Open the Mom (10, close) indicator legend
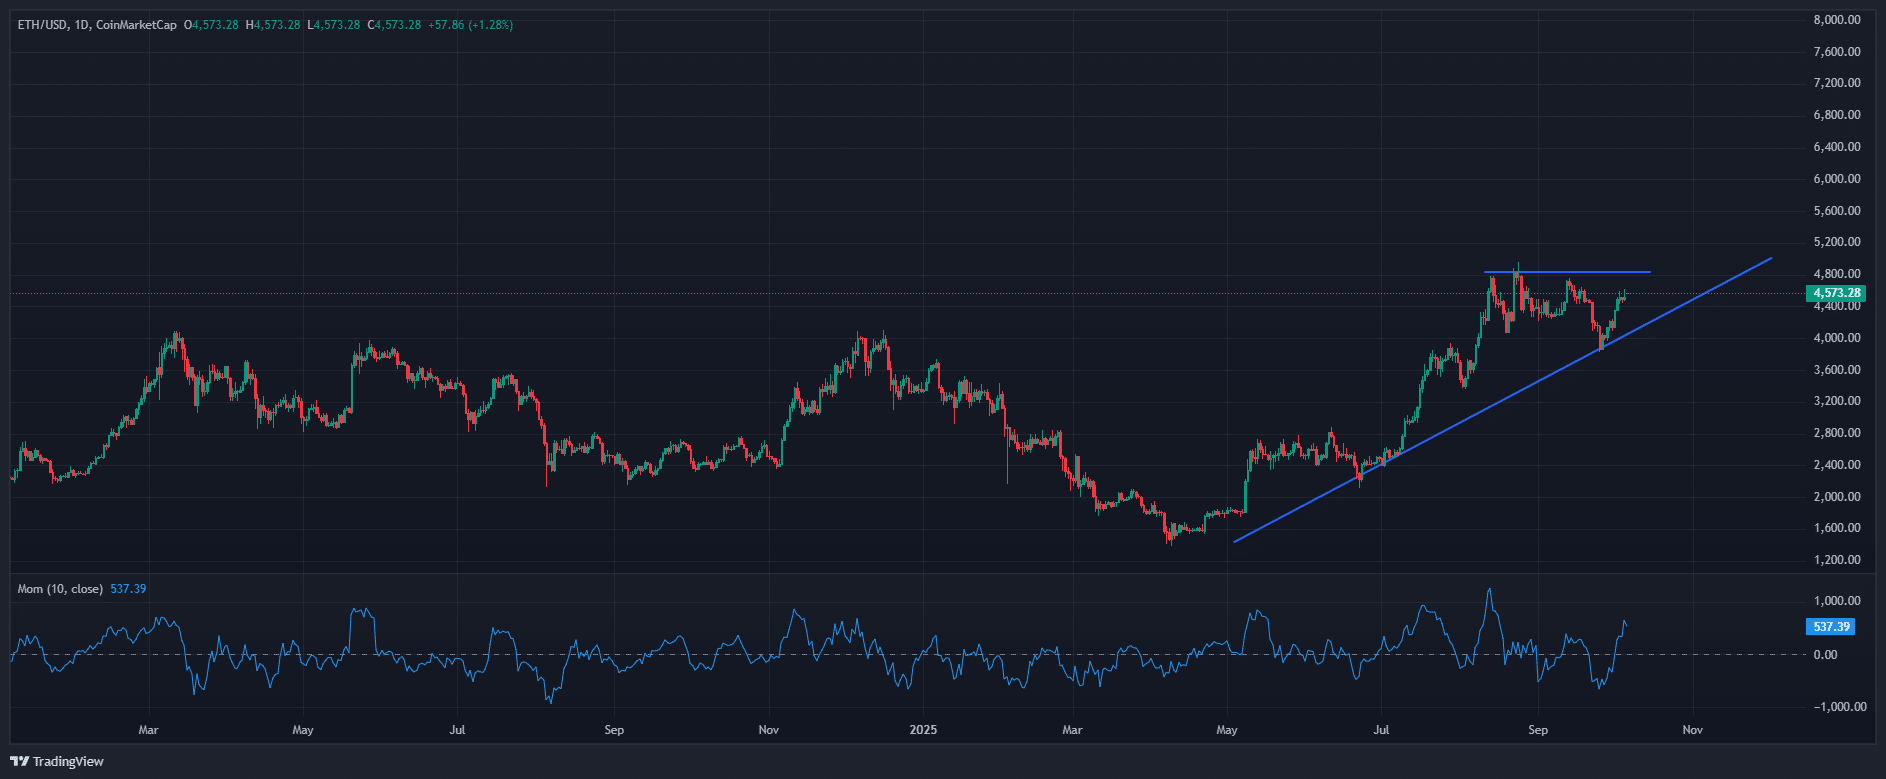Screen dimensions: 1886x779 tap(60, 589)
